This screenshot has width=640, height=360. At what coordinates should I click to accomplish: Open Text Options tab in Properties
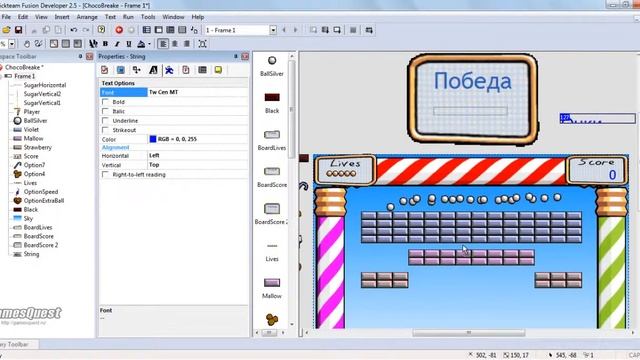pos(153,70)
